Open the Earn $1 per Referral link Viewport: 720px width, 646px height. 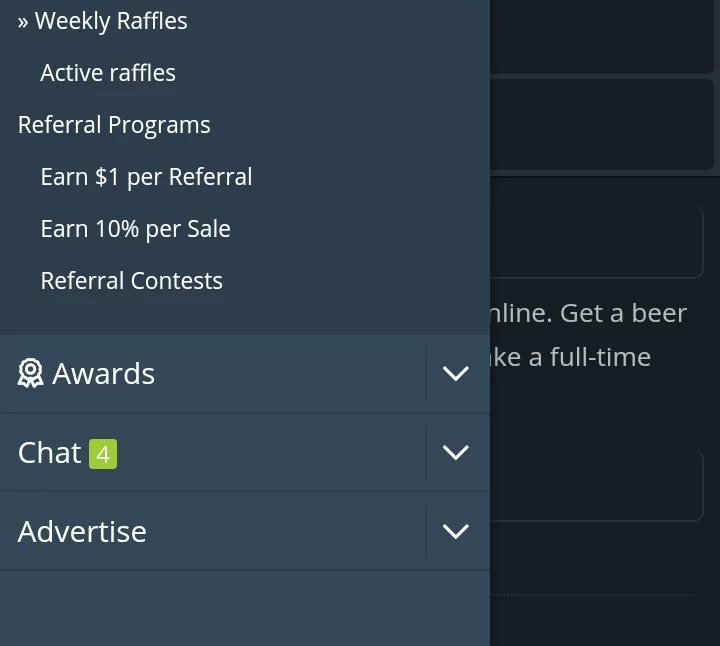tap(146, 177)
